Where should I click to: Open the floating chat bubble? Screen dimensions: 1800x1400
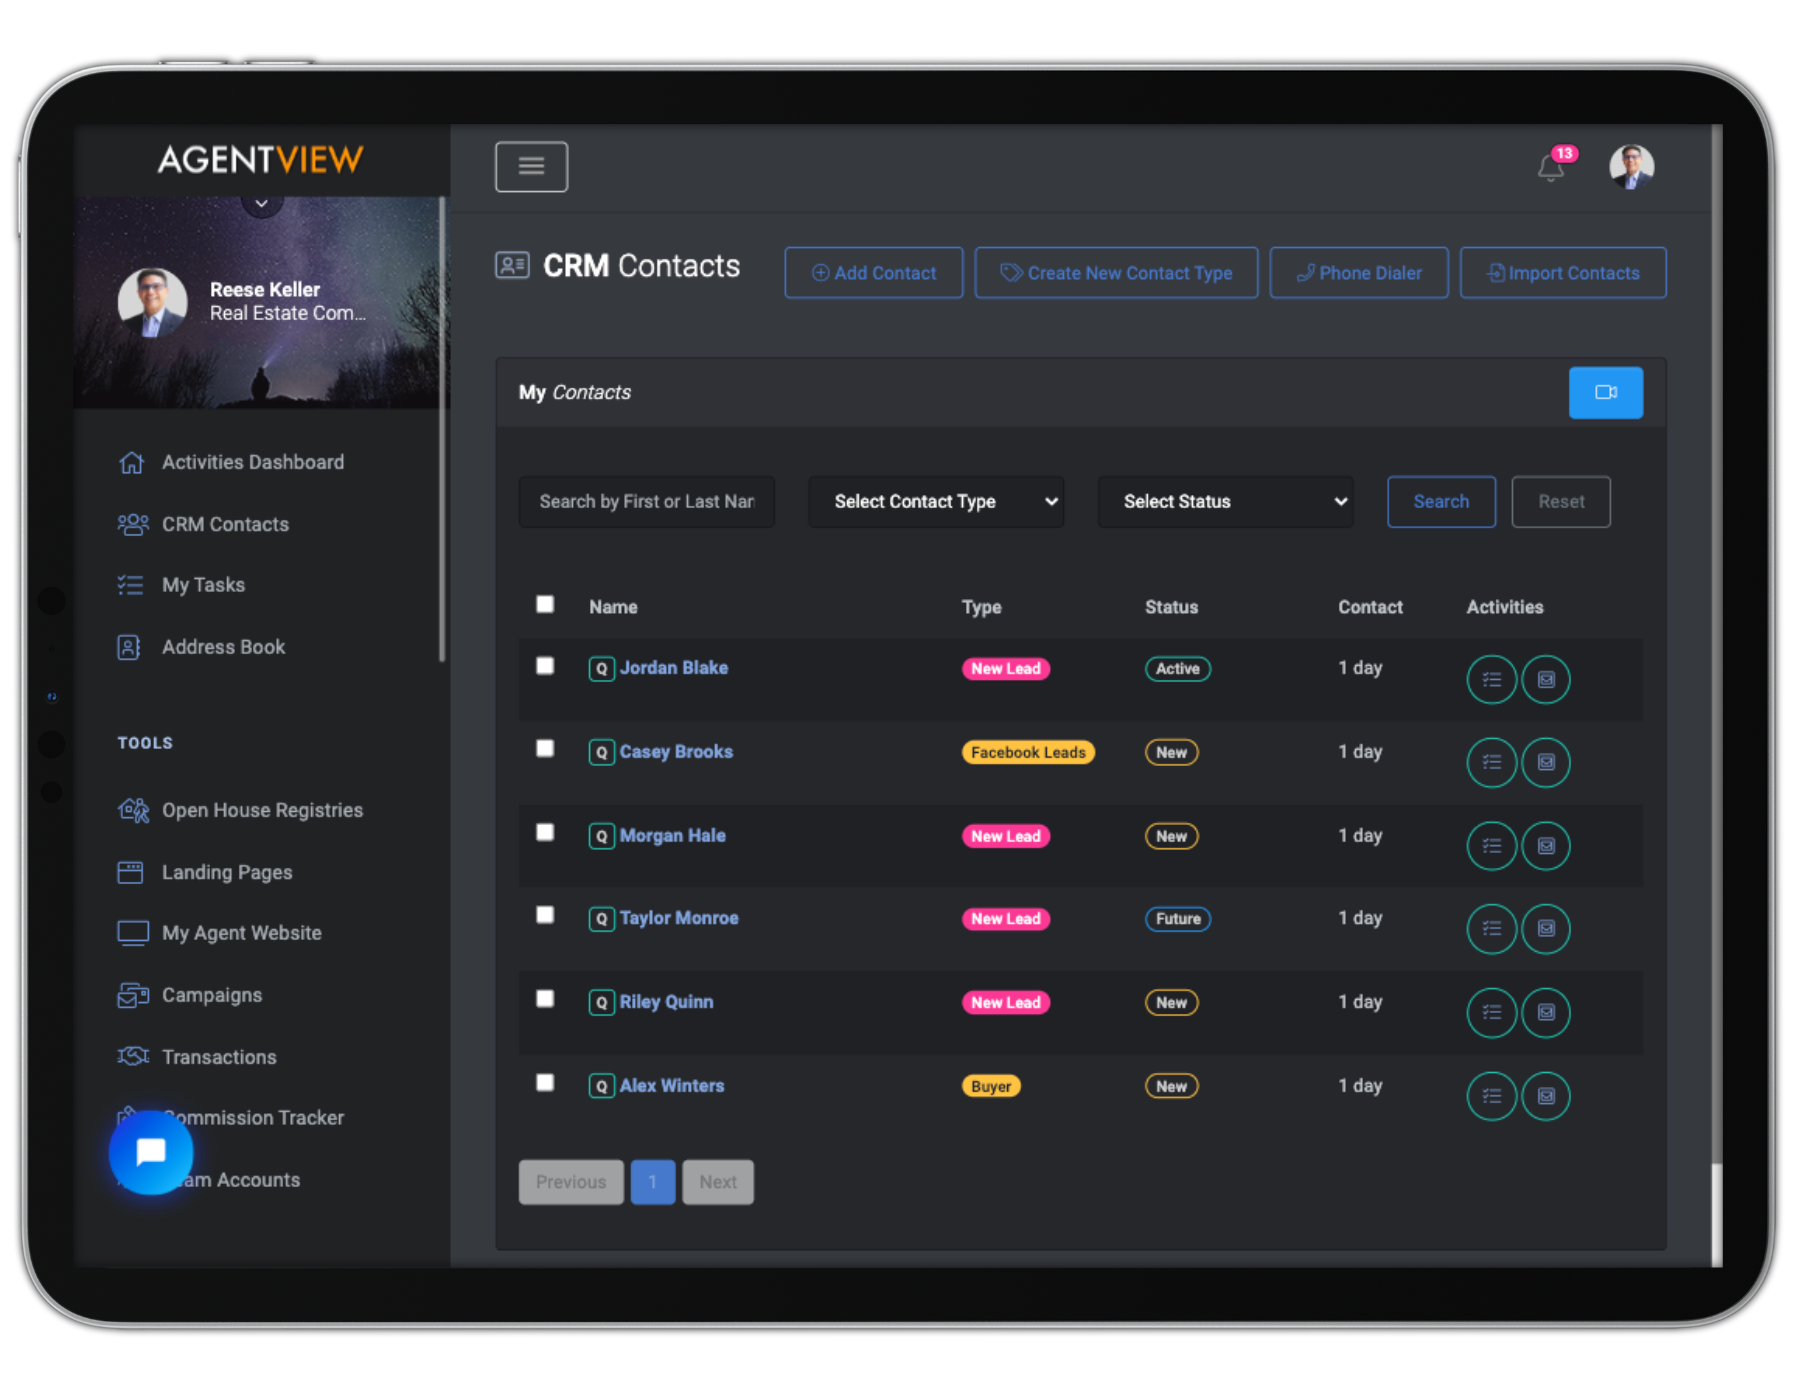[x=150, y=1152]
